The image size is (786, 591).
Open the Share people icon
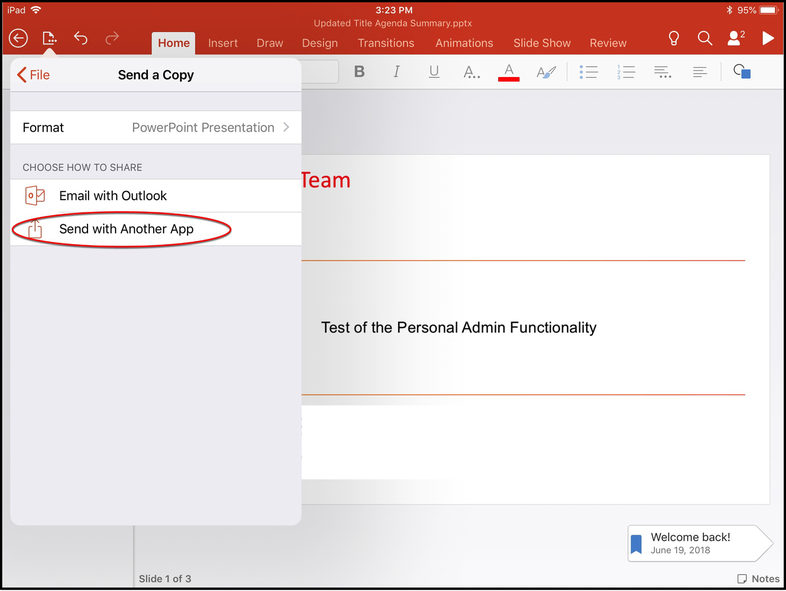click(737, 39)
